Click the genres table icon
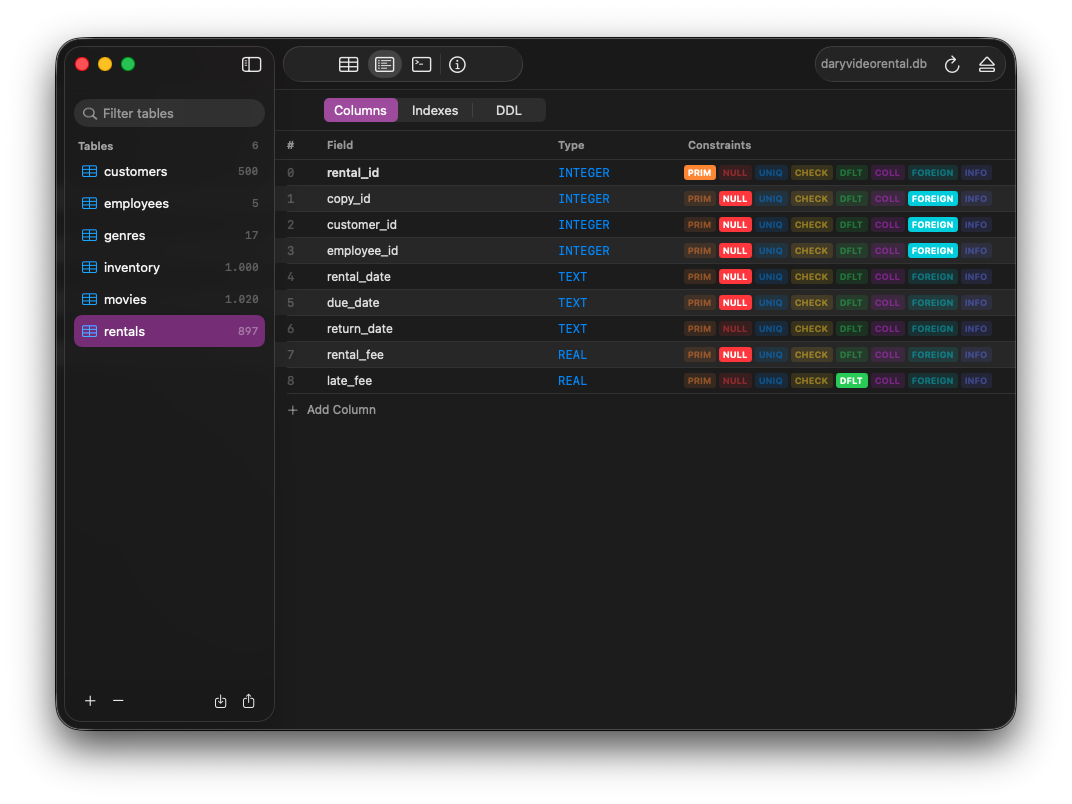 coord(90,235)
